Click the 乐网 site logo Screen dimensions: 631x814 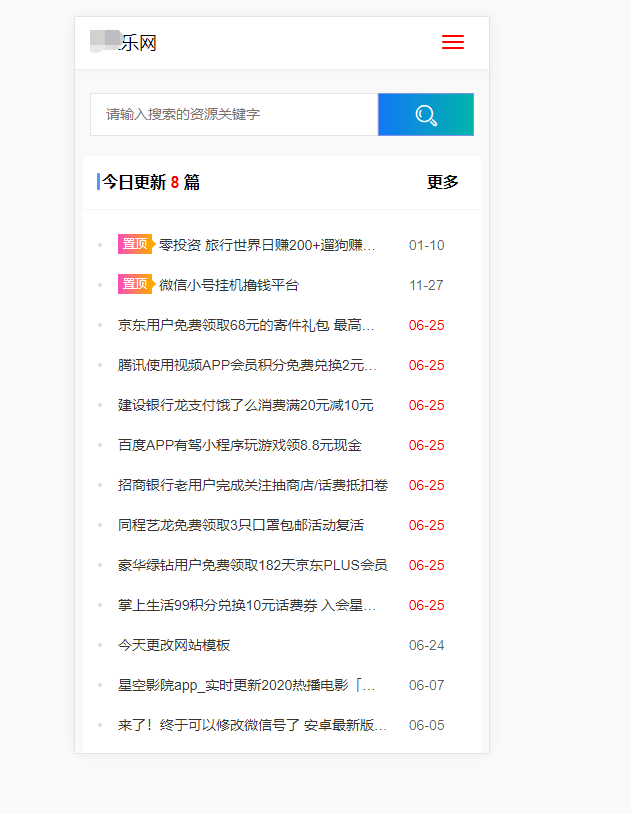[124, 42]
